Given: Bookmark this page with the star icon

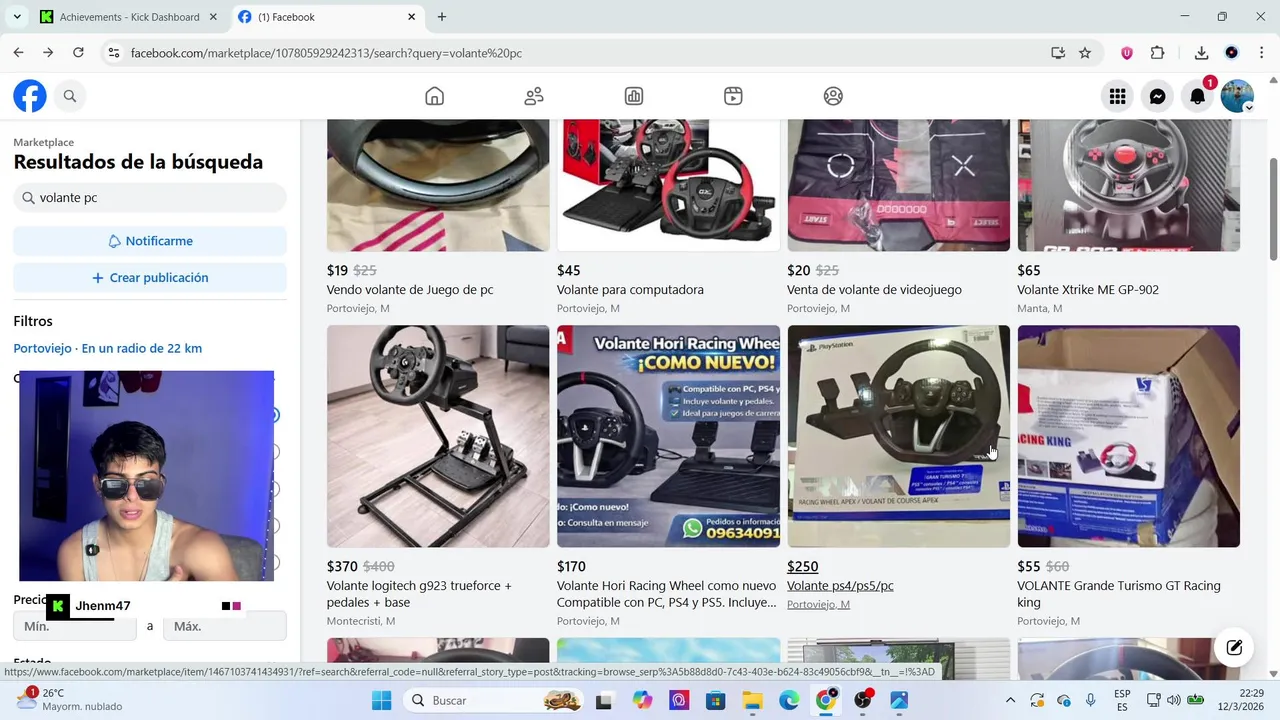Looking at the screenshot, I should coord(1085,53).
